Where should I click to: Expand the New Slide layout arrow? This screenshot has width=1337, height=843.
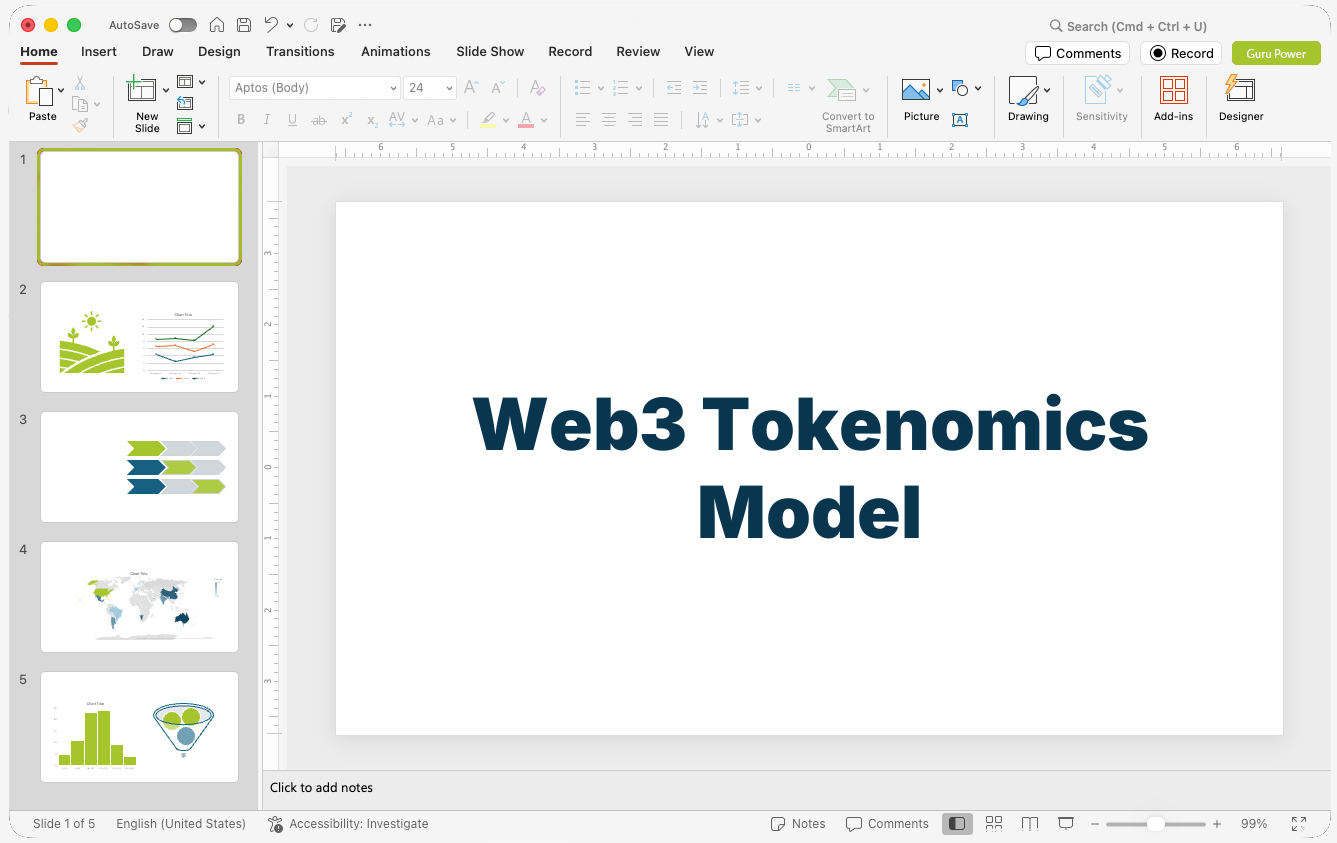click(x=166, y=90)
